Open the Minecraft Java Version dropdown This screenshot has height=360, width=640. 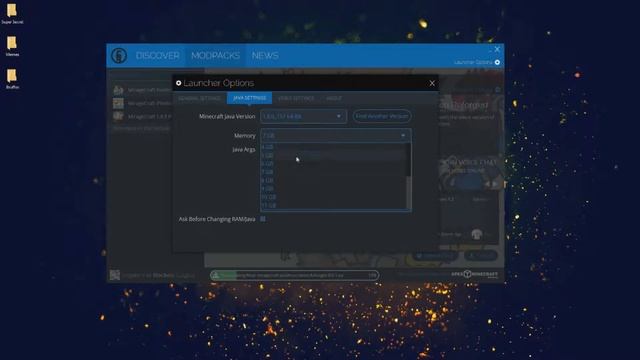303,116
